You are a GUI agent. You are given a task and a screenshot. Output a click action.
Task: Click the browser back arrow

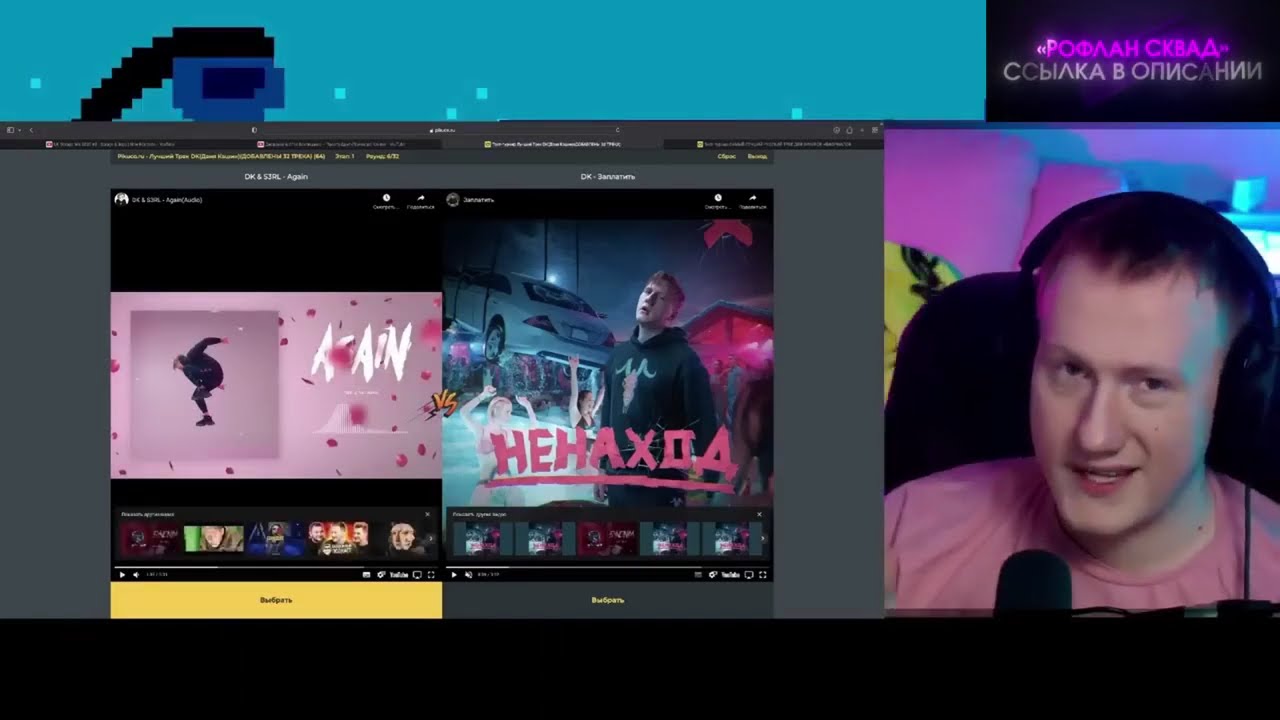(x=31, y=130)
